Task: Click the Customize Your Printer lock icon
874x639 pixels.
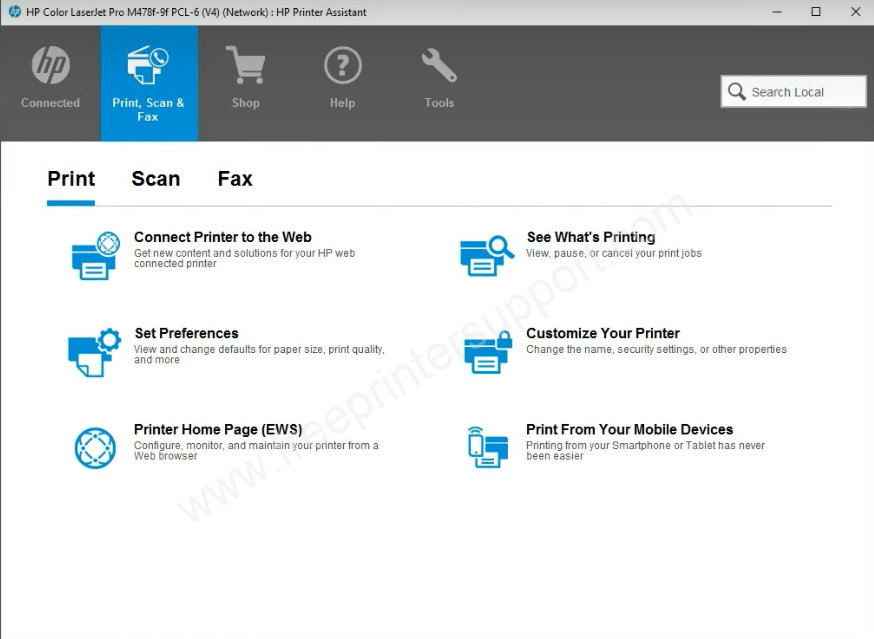Action: pyautogui.click(x=488, y=352)
